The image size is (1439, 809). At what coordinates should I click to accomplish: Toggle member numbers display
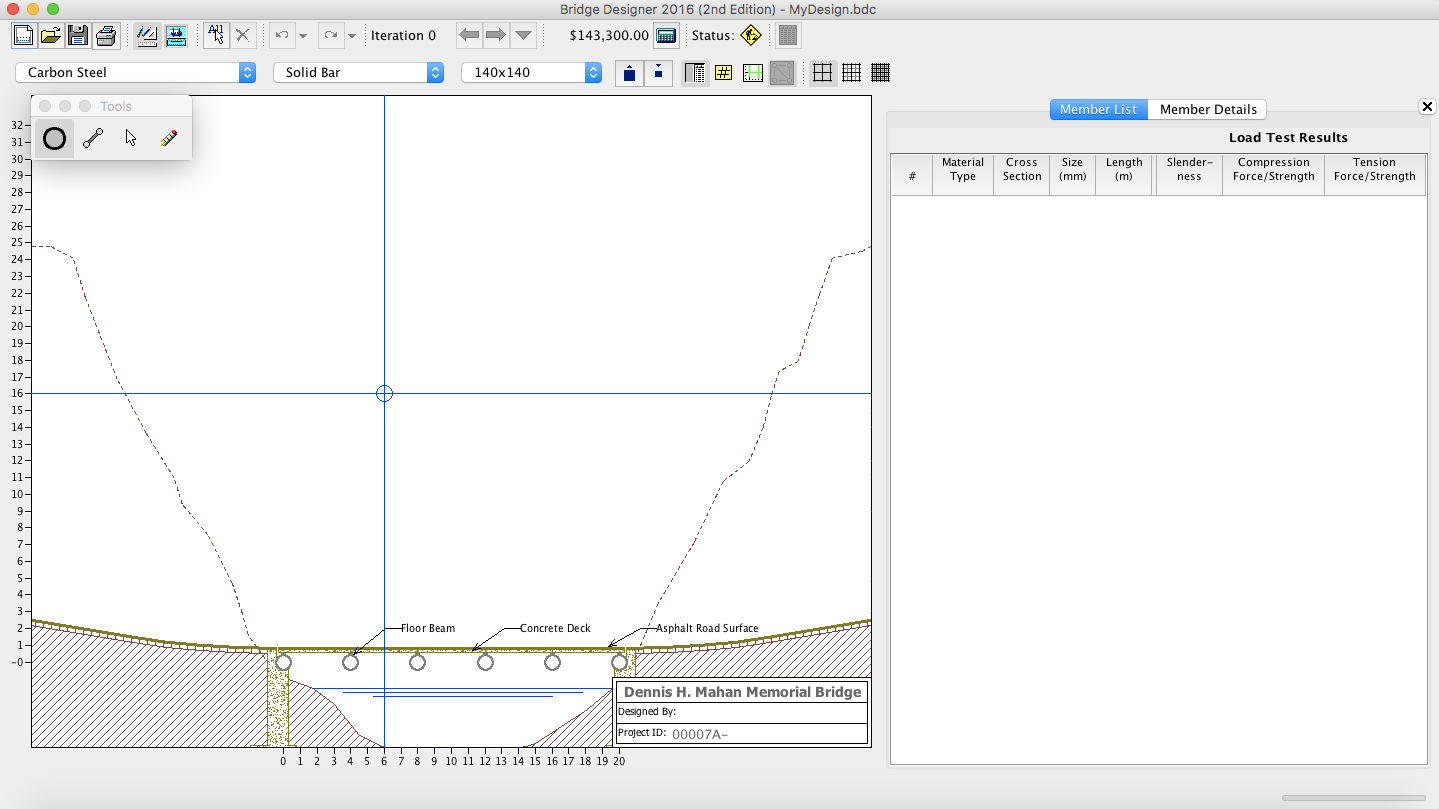click(724, 73)
